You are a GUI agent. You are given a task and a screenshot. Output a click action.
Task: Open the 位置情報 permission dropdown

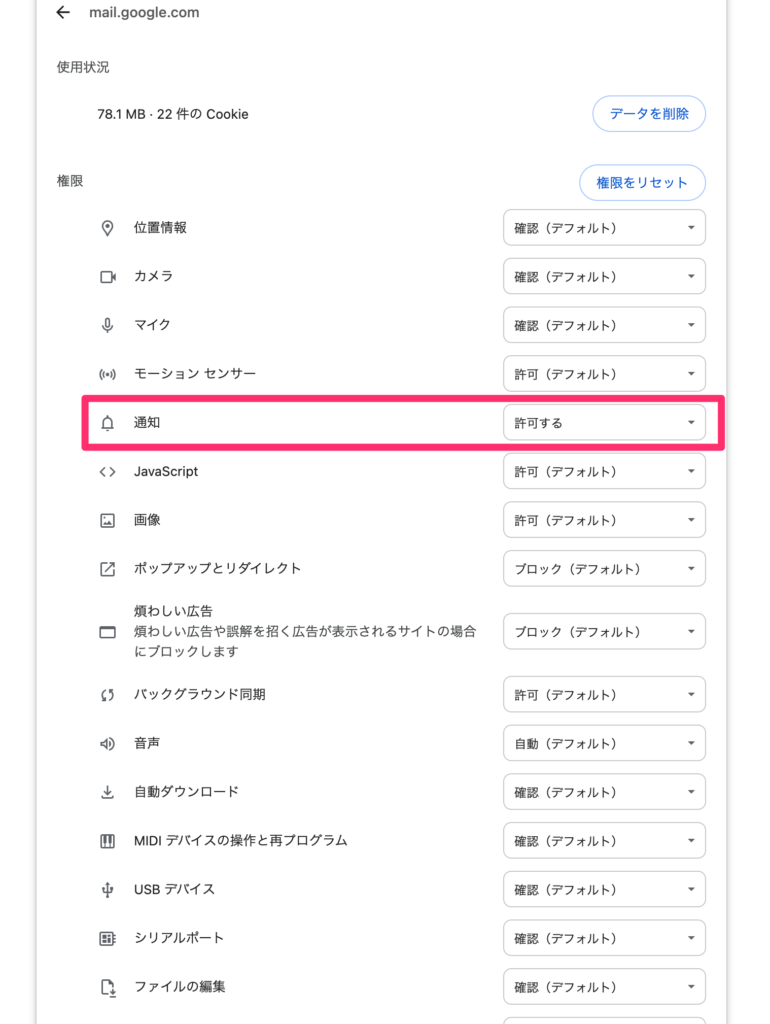click(604, 227)
